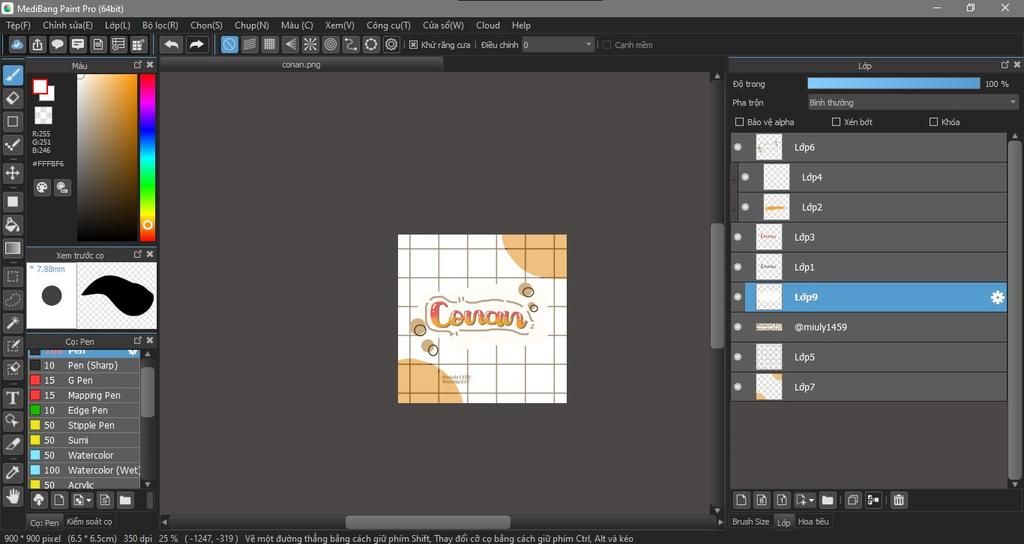This screenshot has height=544, width=1024.
Task: Open settings gear on Lớp9 layer
Action: point(997,297)
